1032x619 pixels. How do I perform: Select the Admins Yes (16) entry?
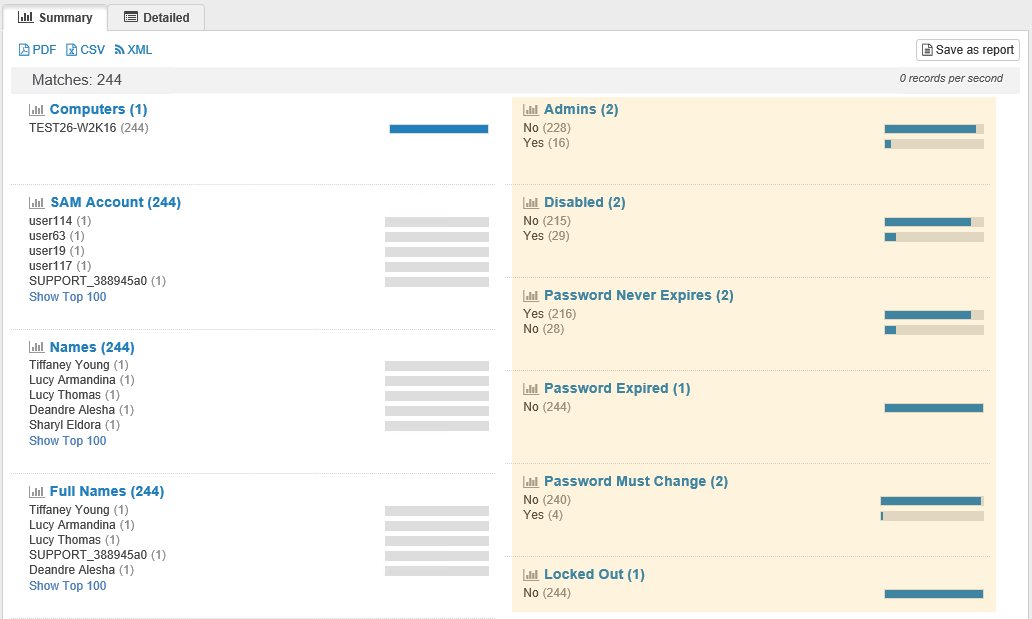pos(546,143)
